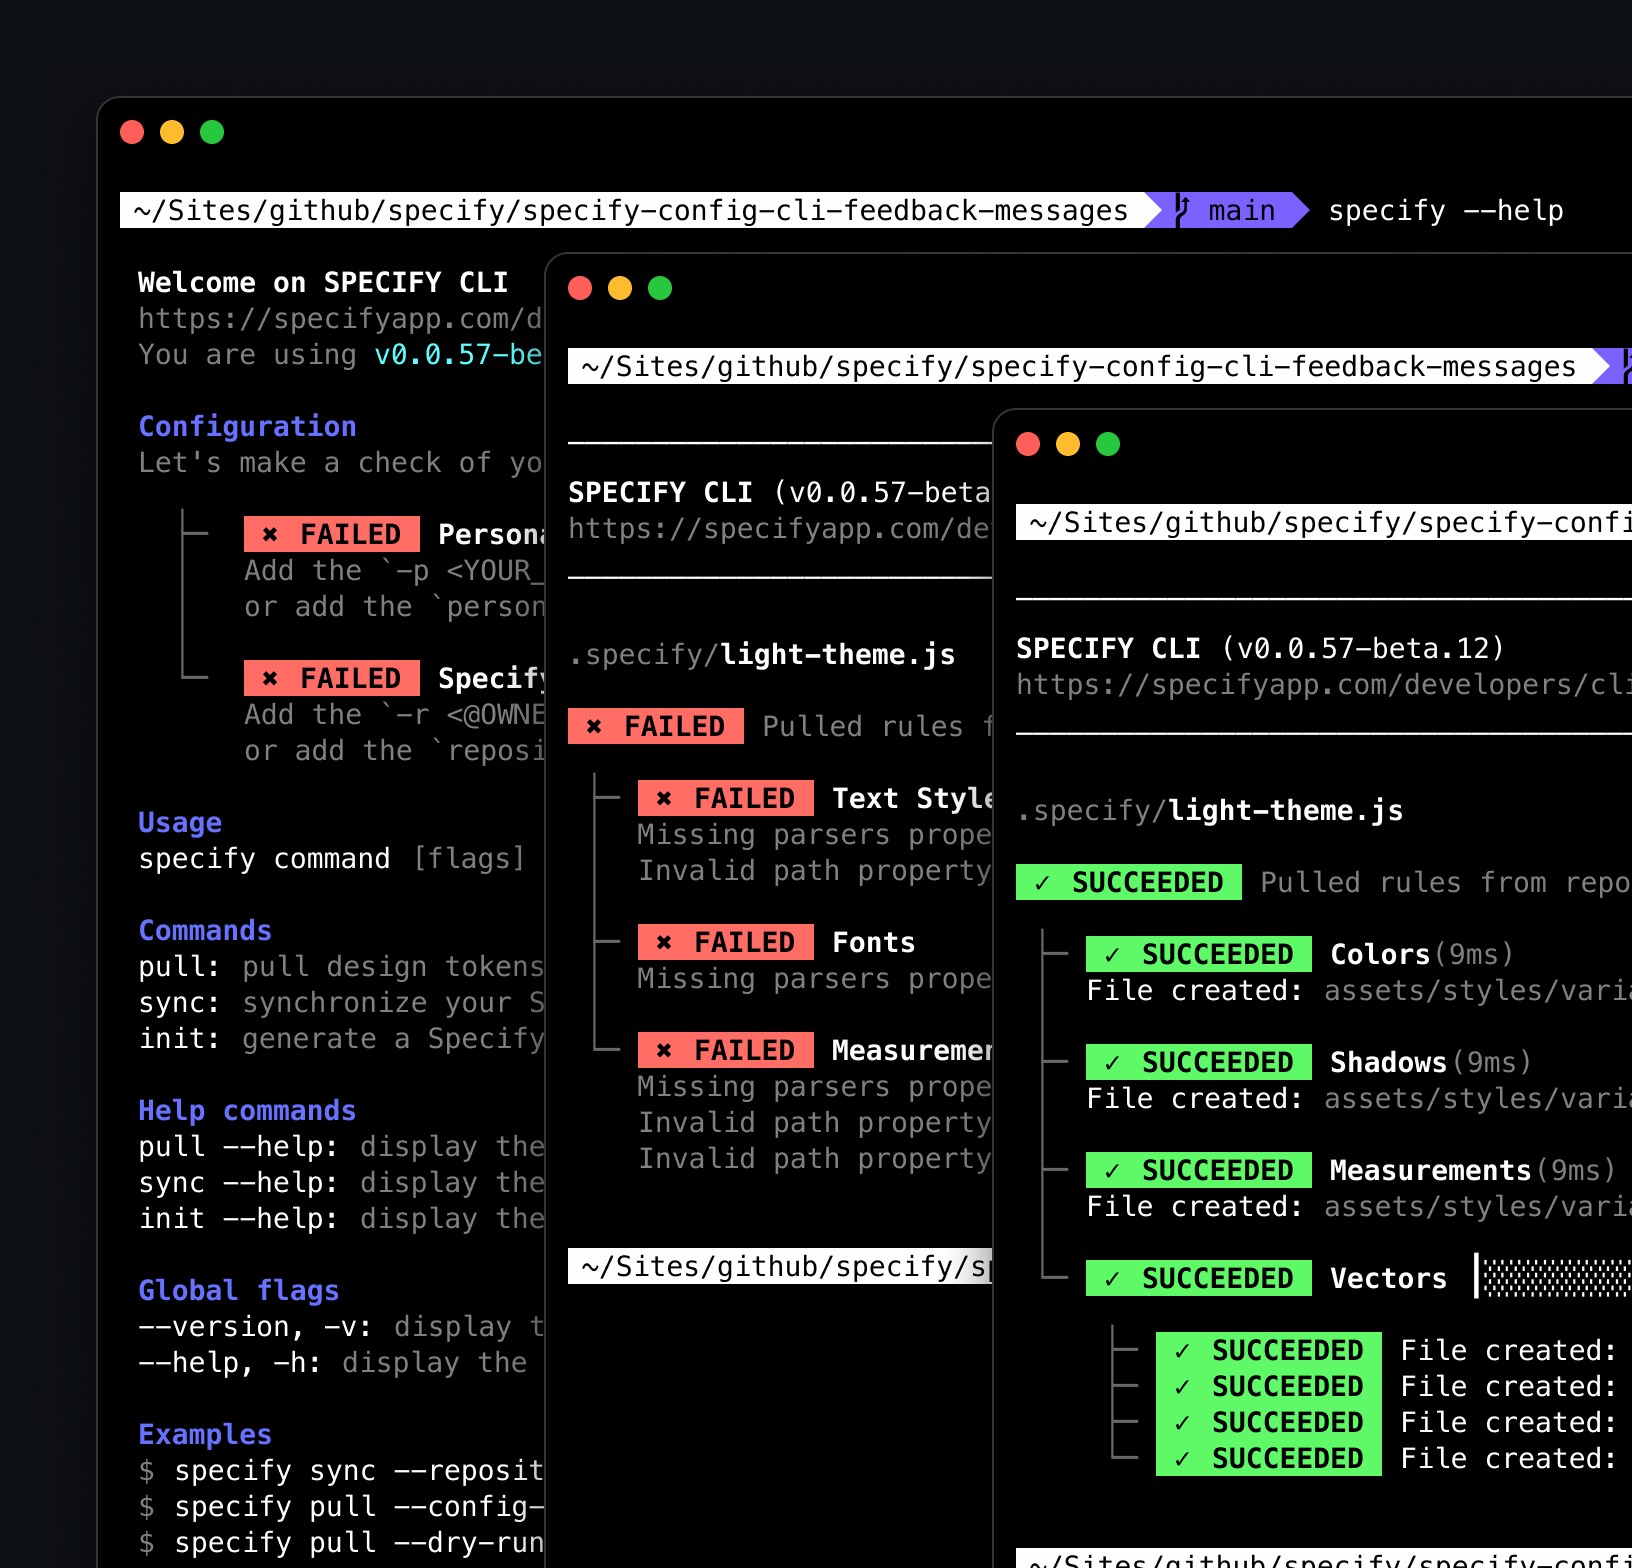1632x1568 pixels.
Task: Close the front terminal window with SUCCEEDED results
Action: point(1028,444)
